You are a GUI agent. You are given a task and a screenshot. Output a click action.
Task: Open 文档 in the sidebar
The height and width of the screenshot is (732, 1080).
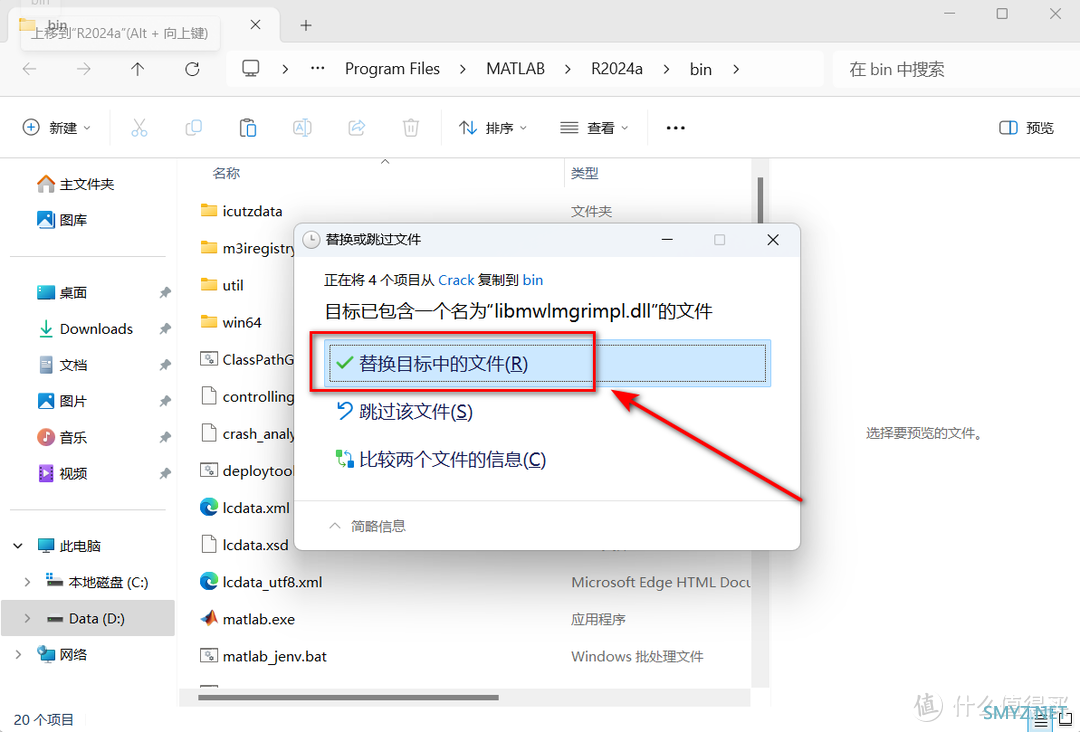[x=61, y=365]
